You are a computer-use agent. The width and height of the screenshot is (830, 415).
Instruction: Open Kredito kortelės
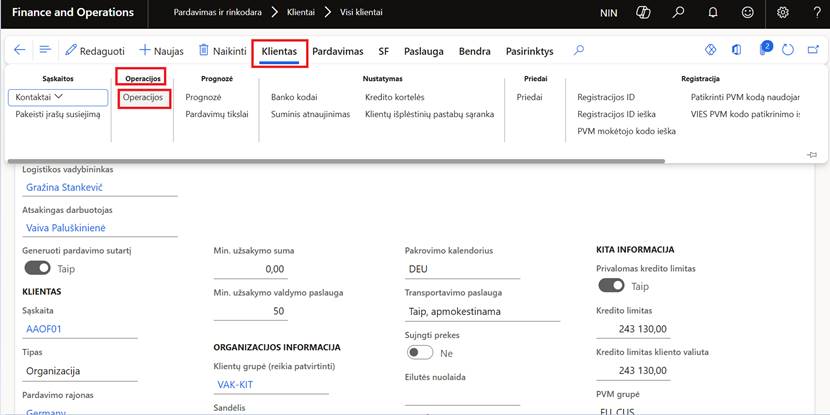coord(394,97)
